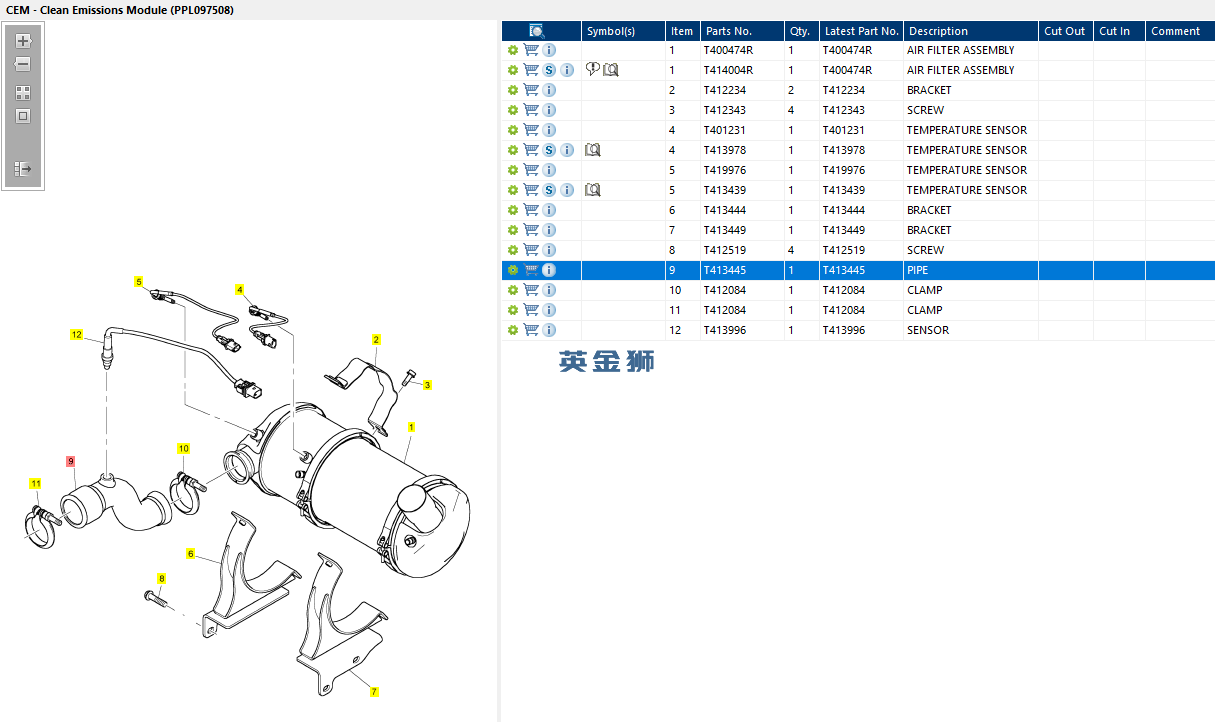Zoom in on the parts diagram
Image resolution: width=1215 pixels, height=722 pixels.
pyautogui.click(x=23, y=42)
